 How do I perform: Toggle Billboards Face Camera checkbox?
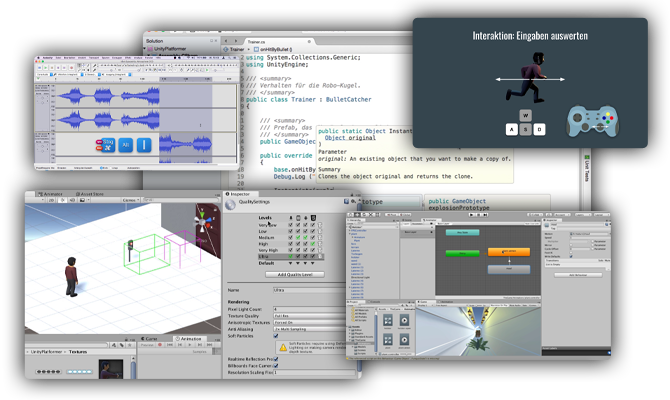[x=276, y=366]
